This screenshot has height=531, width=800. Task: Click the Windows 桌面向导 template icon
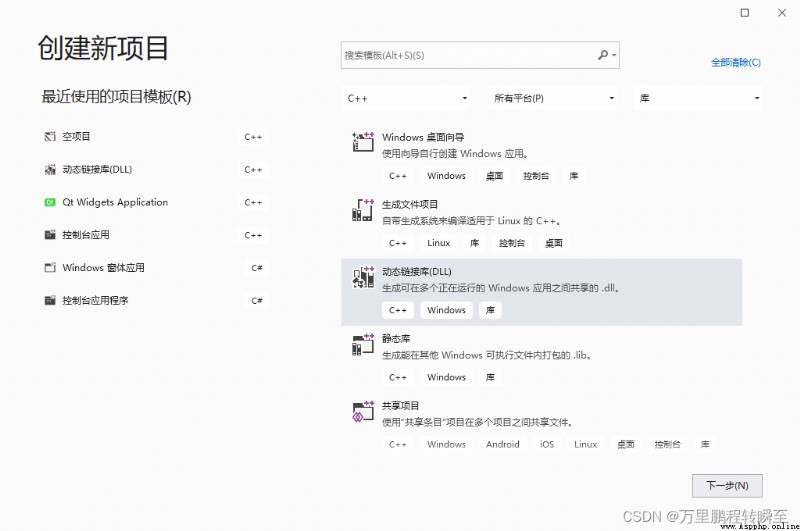coord(363,141)
